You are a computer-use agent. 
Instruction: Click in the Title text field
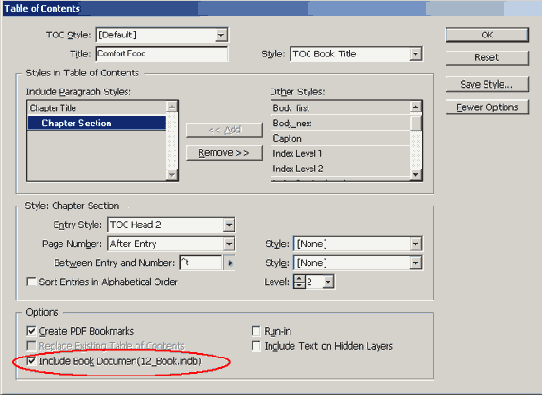pos(162,54)
